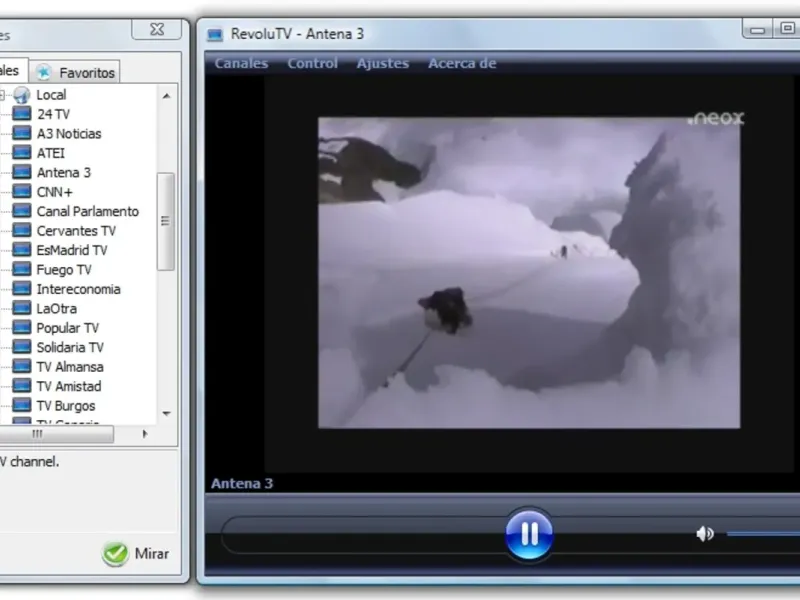Click the channel list scroll-down arrow
Screen dimensions: 800x600
(166, 414)
